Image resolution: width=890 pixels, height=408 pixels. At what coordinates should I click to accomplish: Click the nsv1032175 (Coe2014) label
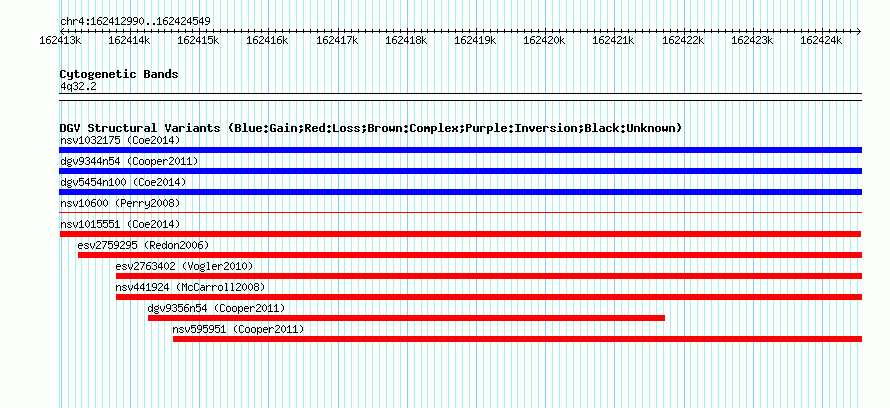(x=120, y=140)
